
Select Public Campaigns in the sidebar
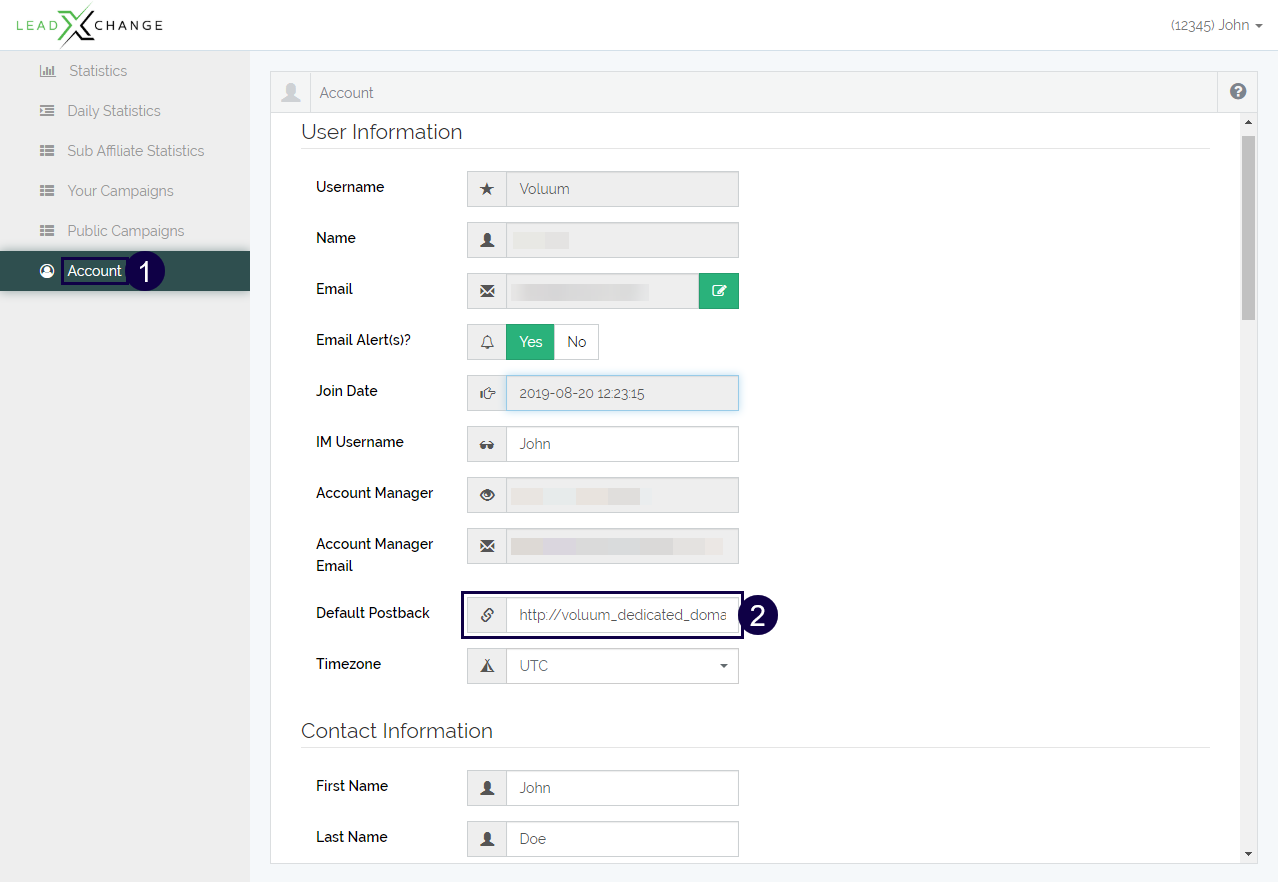tap(125, 231)
